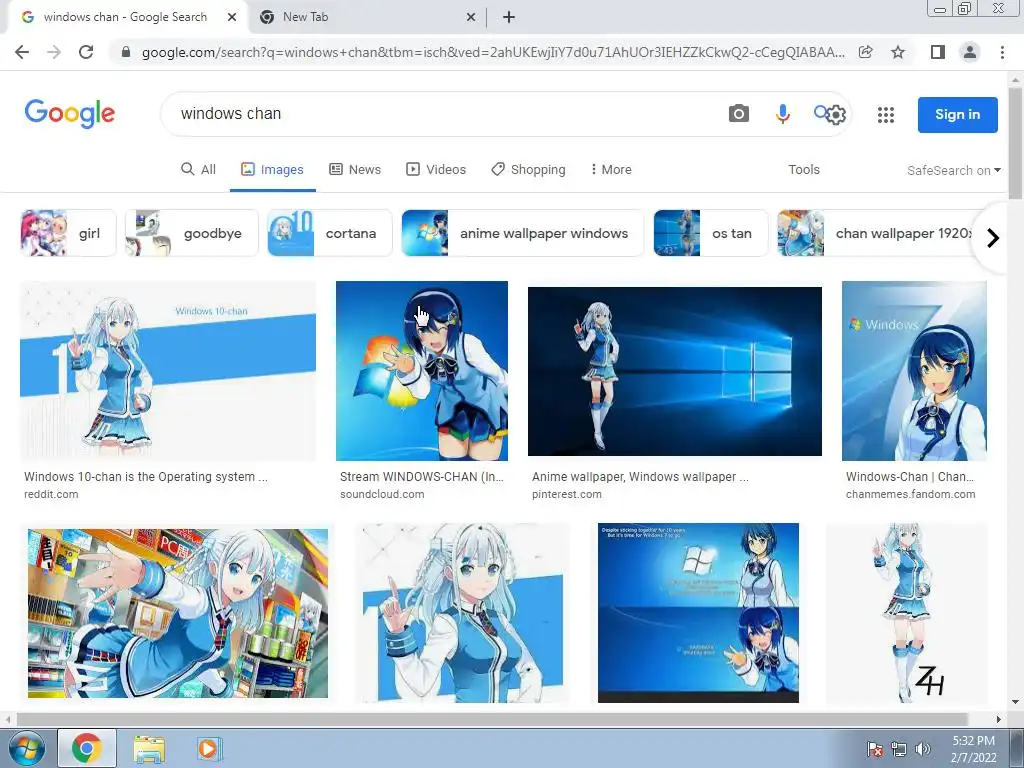1024x768 pixels.
Task: Open the soundcloud WINDOWS-CHAN image
Action: click(x=422, y=371)
